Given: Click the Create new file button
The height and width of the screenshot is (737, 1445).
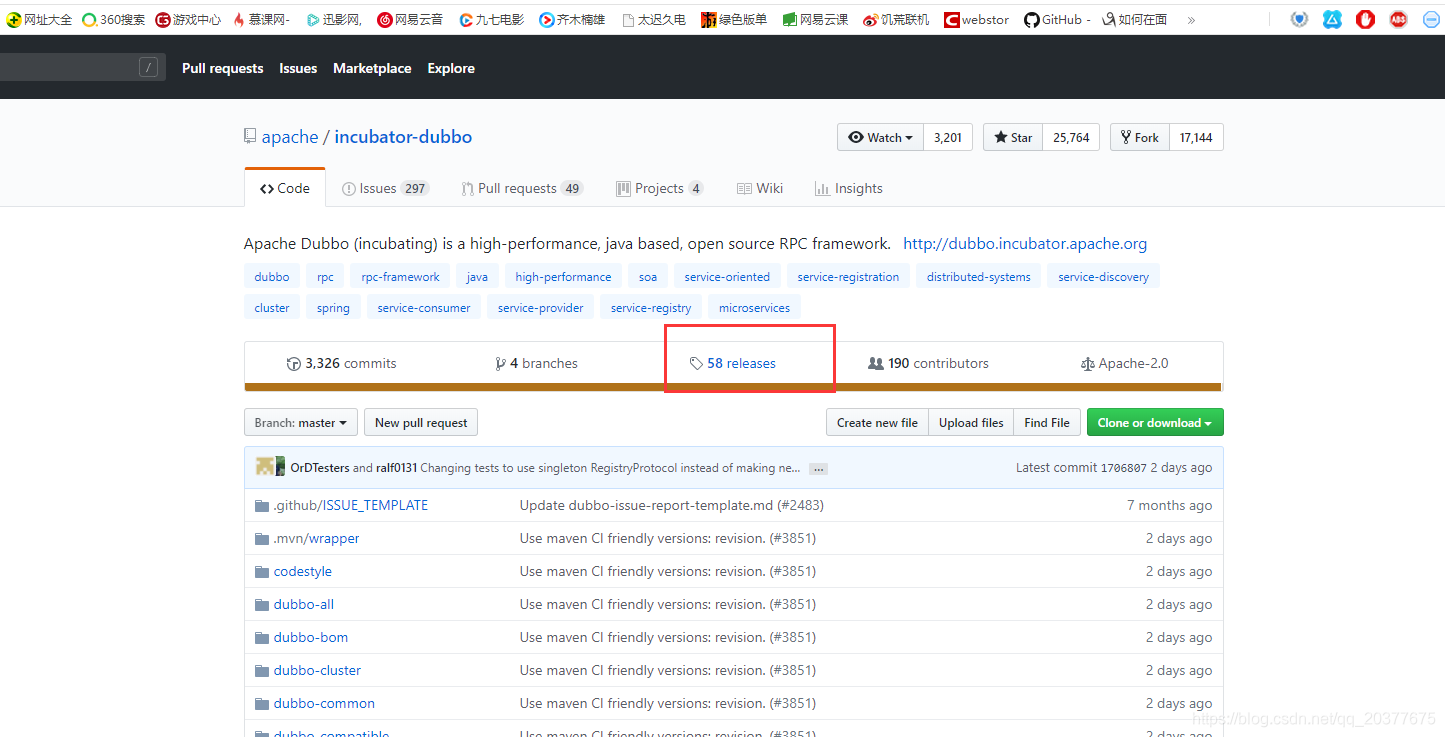Looking at the screenshot, I should pyautogui.click(x=877, y=422).
